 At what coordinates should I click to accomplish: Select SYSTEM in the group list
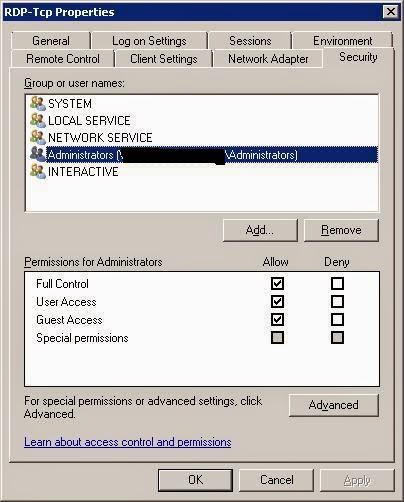(x=70, y=104)
